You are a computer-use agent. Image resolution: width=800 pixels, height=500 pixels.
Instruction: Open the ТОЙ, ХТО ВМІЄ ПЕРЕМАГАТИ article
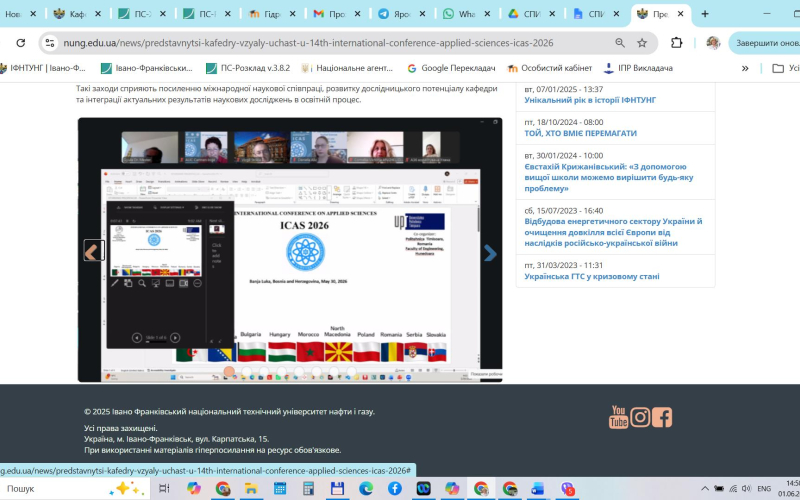581,133
